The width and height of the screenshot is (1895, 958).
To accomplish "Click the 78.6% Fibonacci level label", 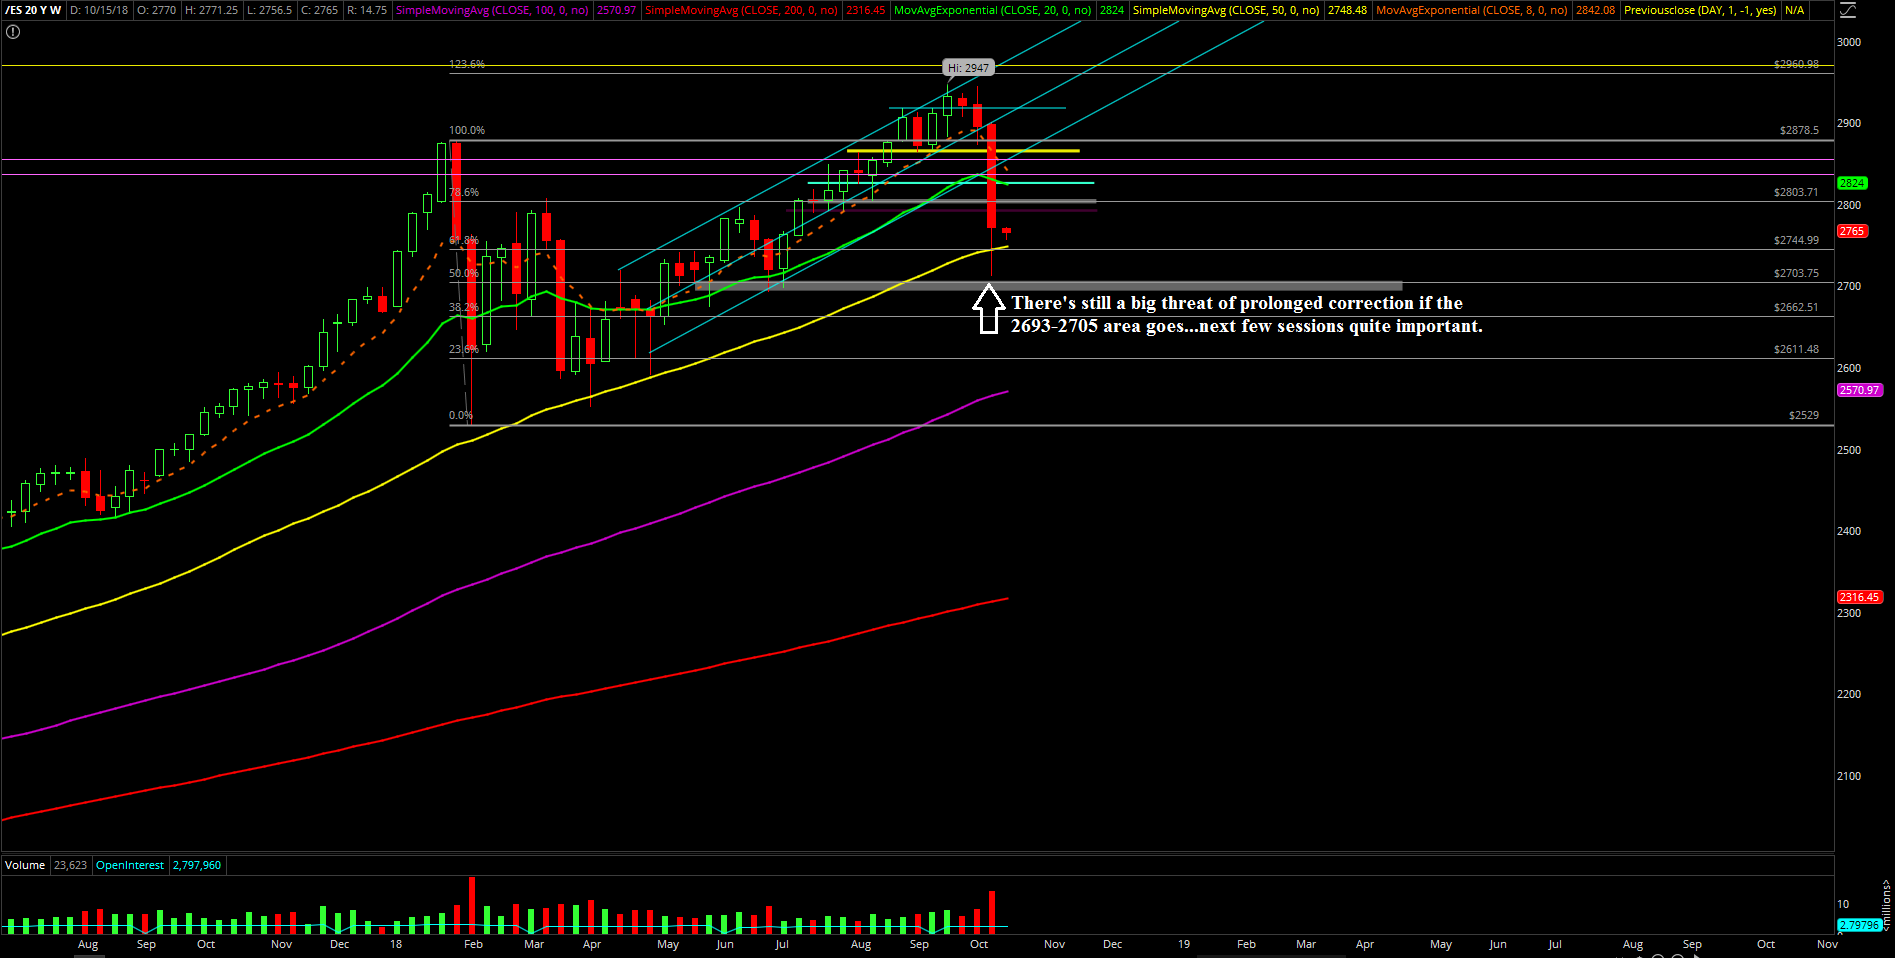I will coord(464,192).
